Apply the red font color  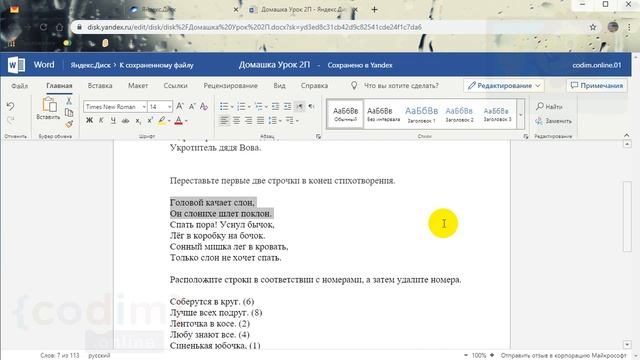coord(179,120)
